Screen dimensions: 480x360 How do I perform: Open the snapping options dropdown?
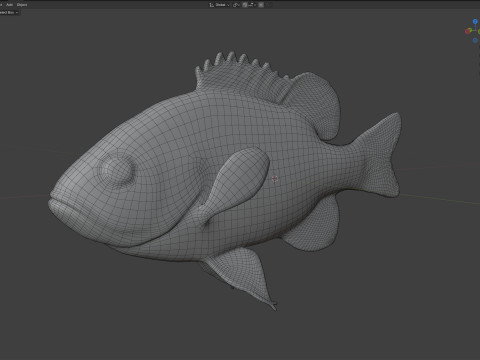coord(252,5)
